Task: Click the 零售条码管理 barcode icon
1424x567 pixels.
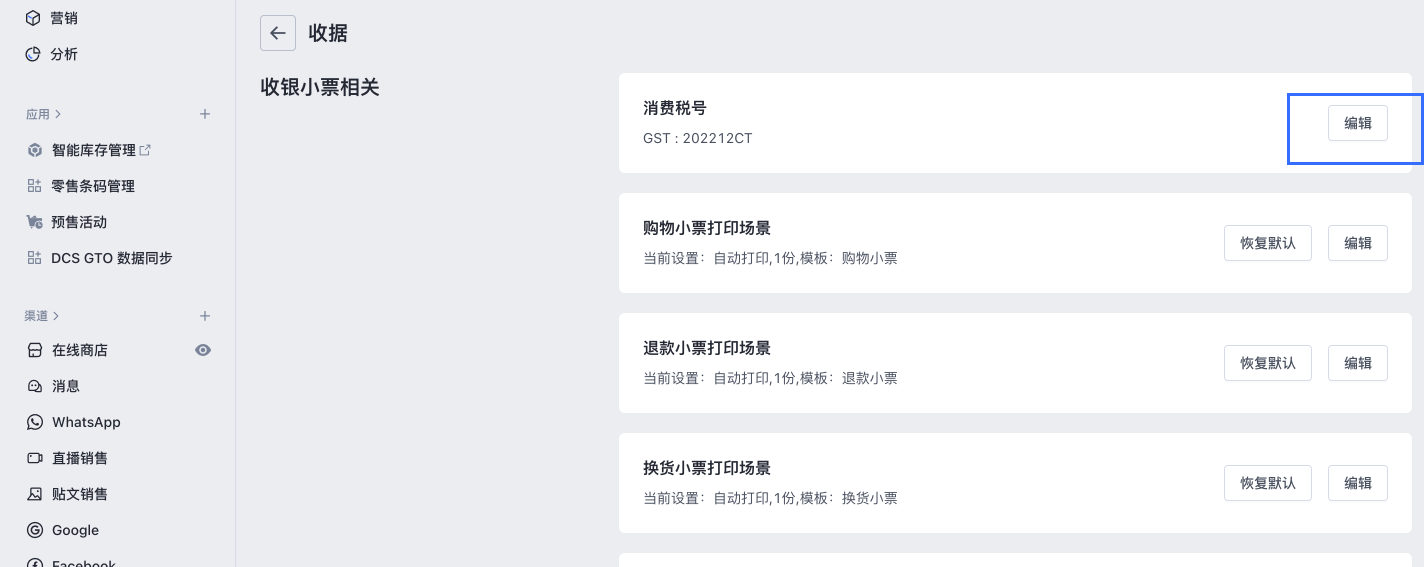Action: (x=35, y=186)
